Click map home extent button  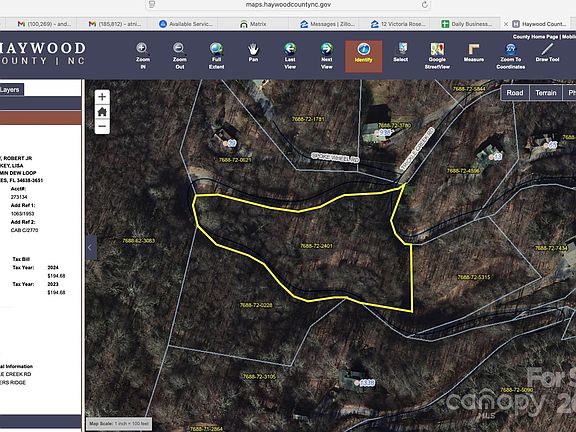click(102, 112)
